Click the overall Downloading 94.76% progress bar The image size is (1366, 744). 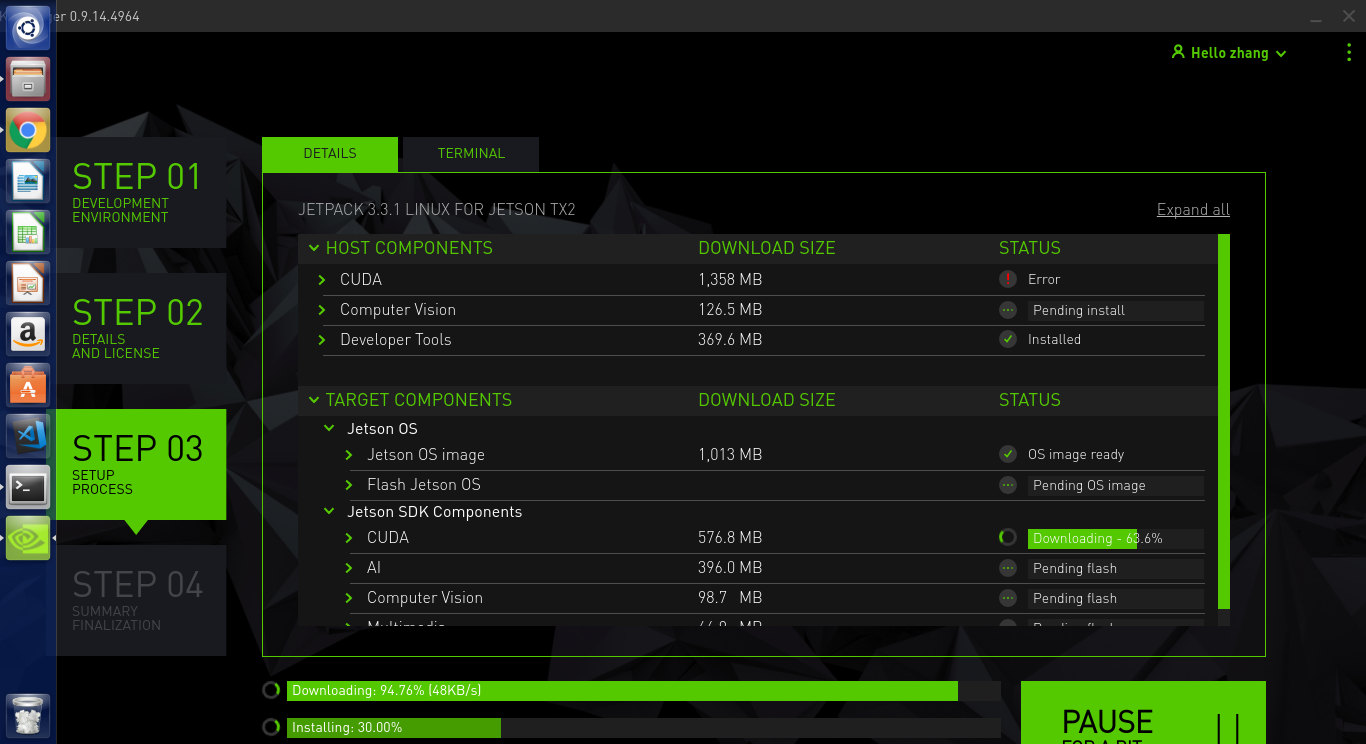(644, 691)
